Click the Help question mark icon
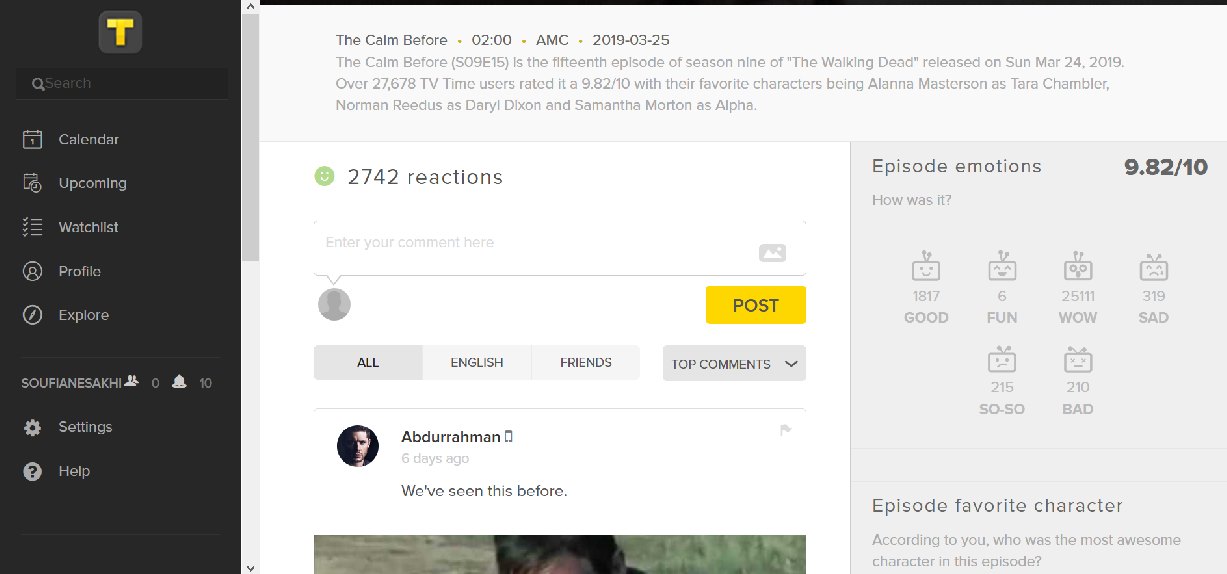This screenshot has height=574, width=1227. pyautogui.click(x=32, y=471)
